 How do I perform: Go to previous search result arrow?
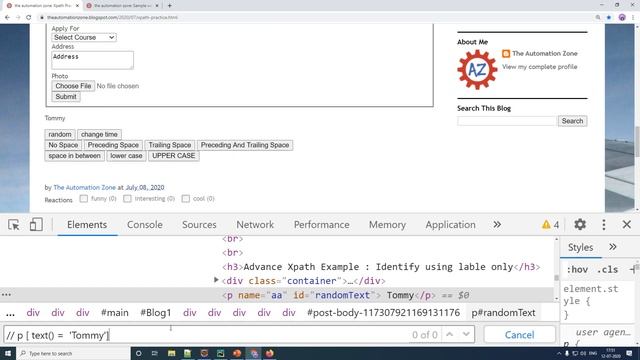449,334
